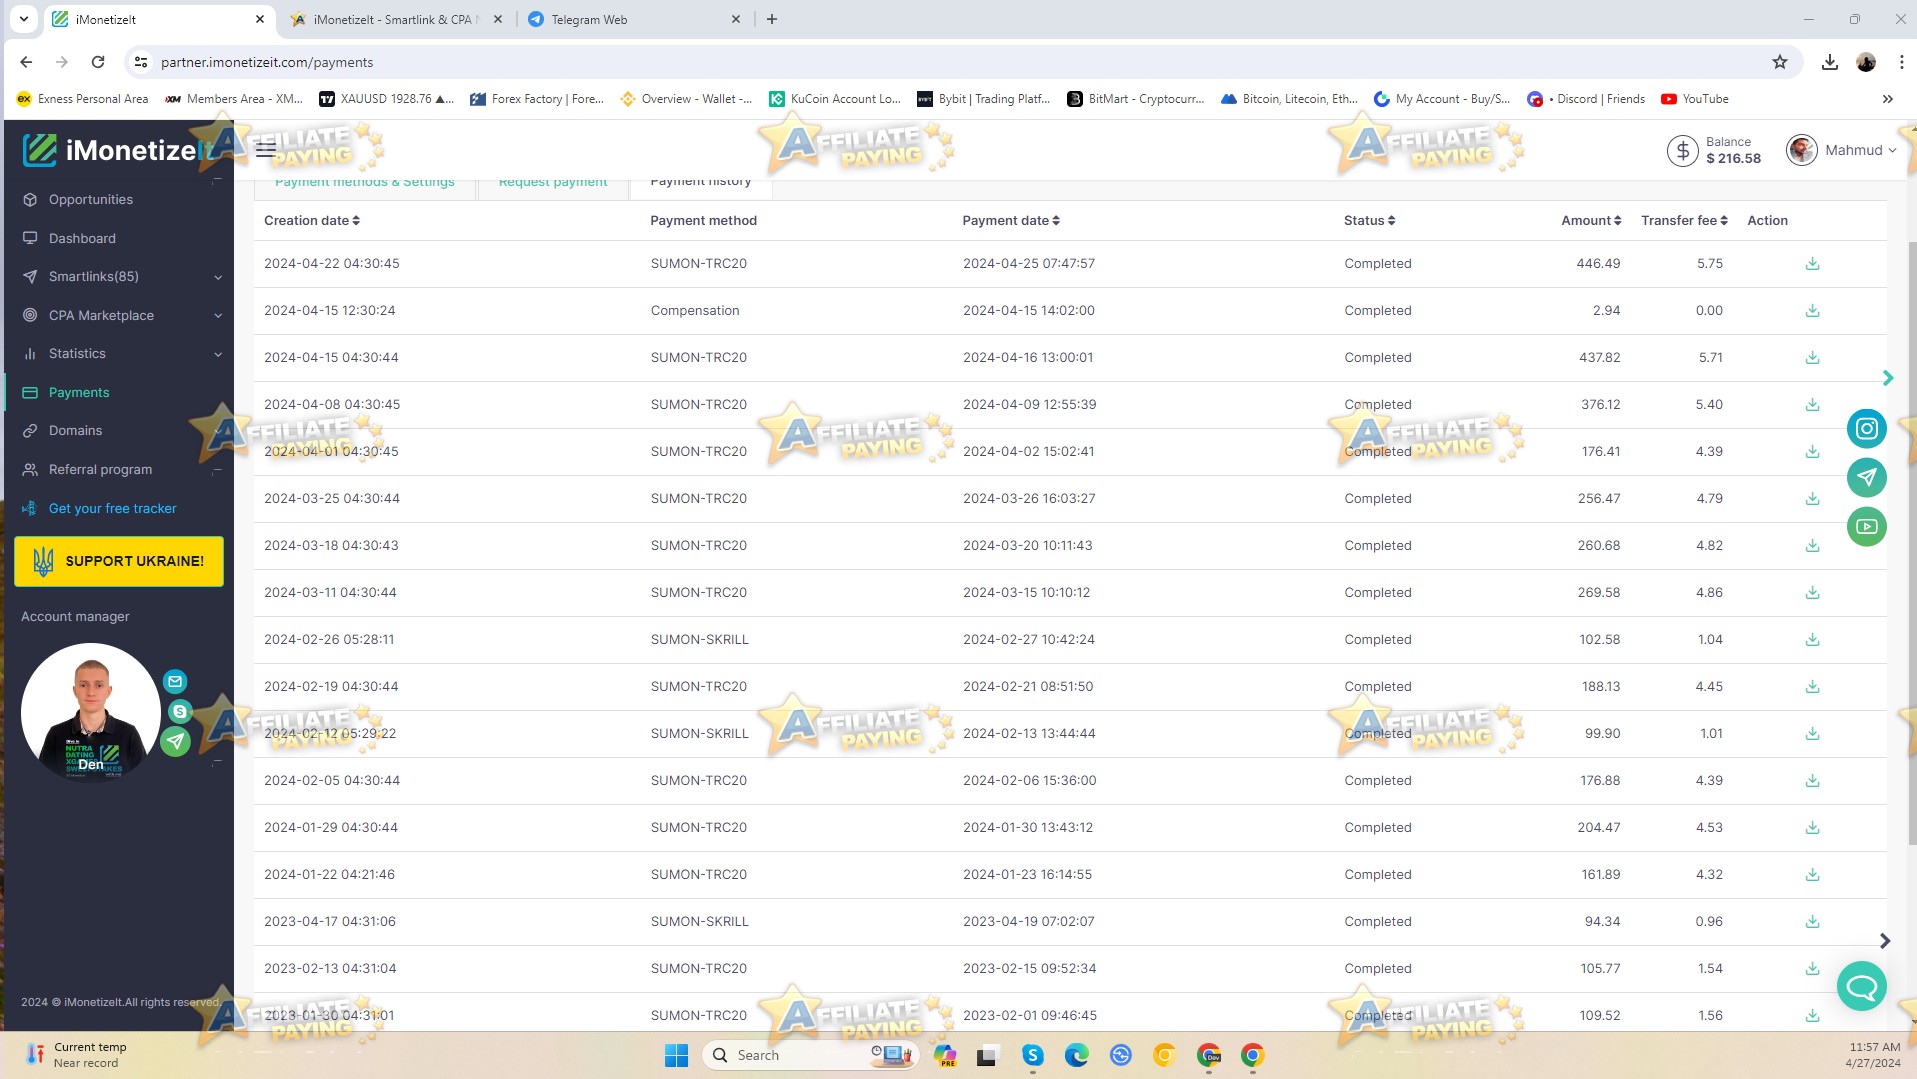The width and height of the screenshot is (1917, 1079).
Task: Switch to Request payment tab
Action: [x=553, y=185]
